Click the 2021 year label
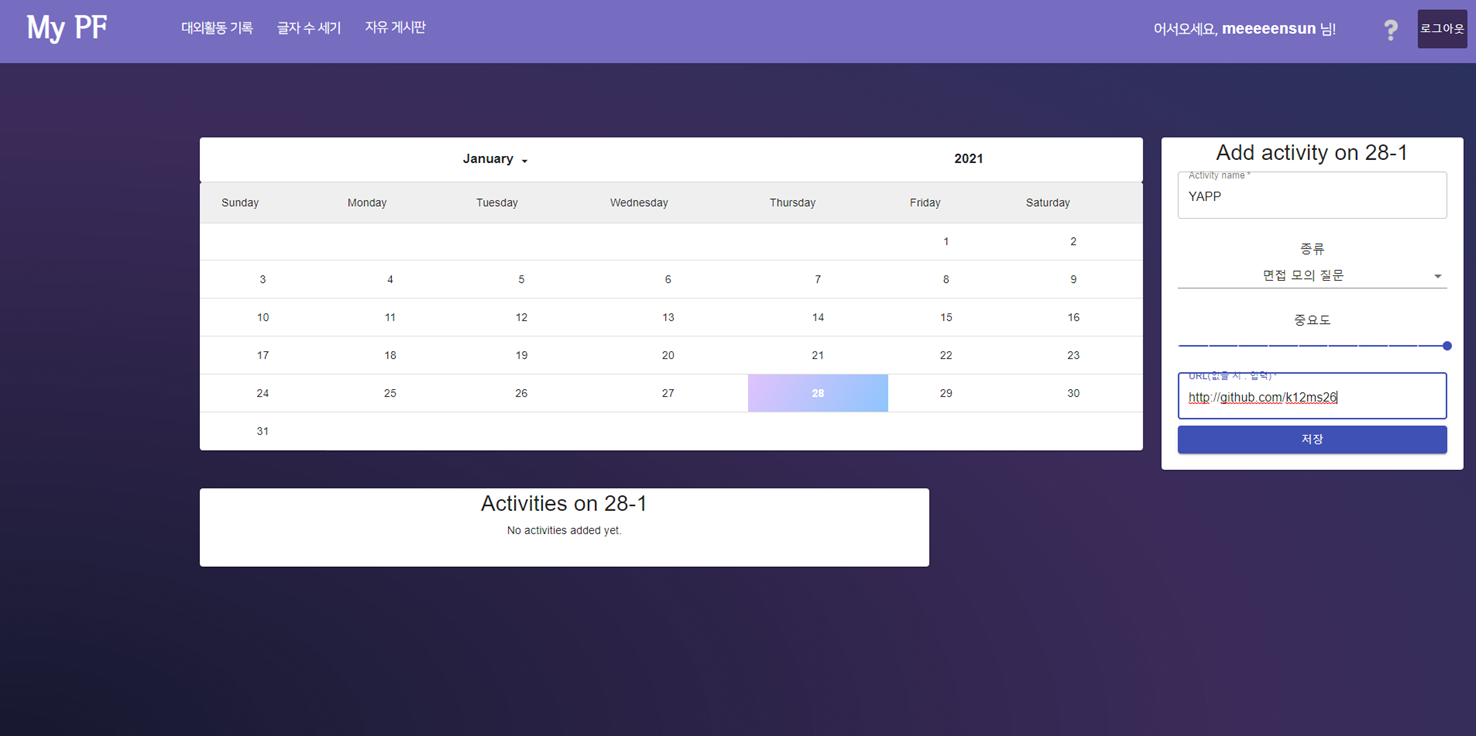 click(x=968, y=158)
